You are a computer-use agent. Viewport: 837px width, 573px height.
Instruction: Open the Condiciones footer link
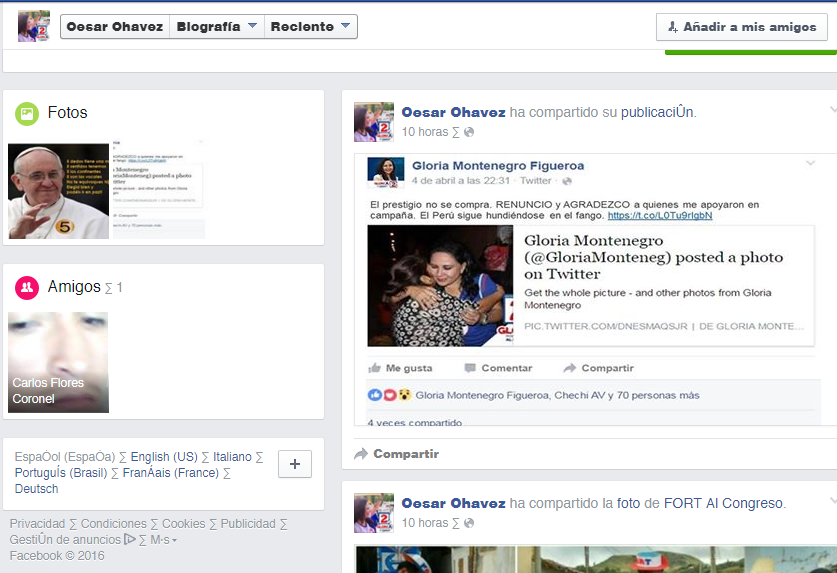coord(114,524)
